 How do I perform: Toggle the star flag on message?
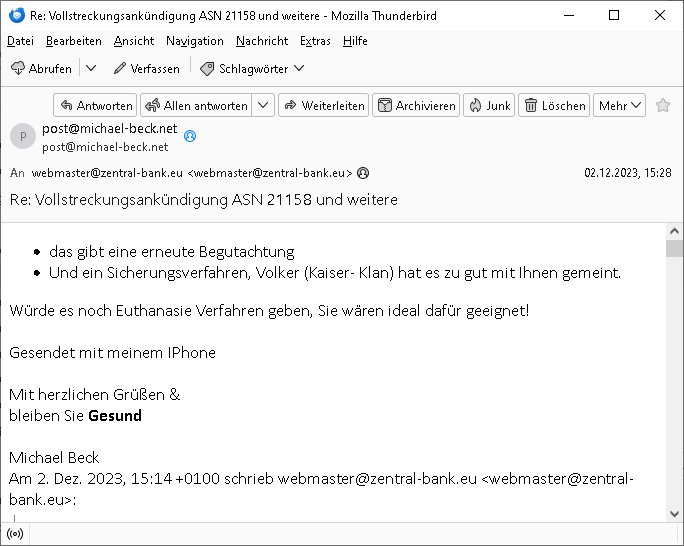click(663, 105)
